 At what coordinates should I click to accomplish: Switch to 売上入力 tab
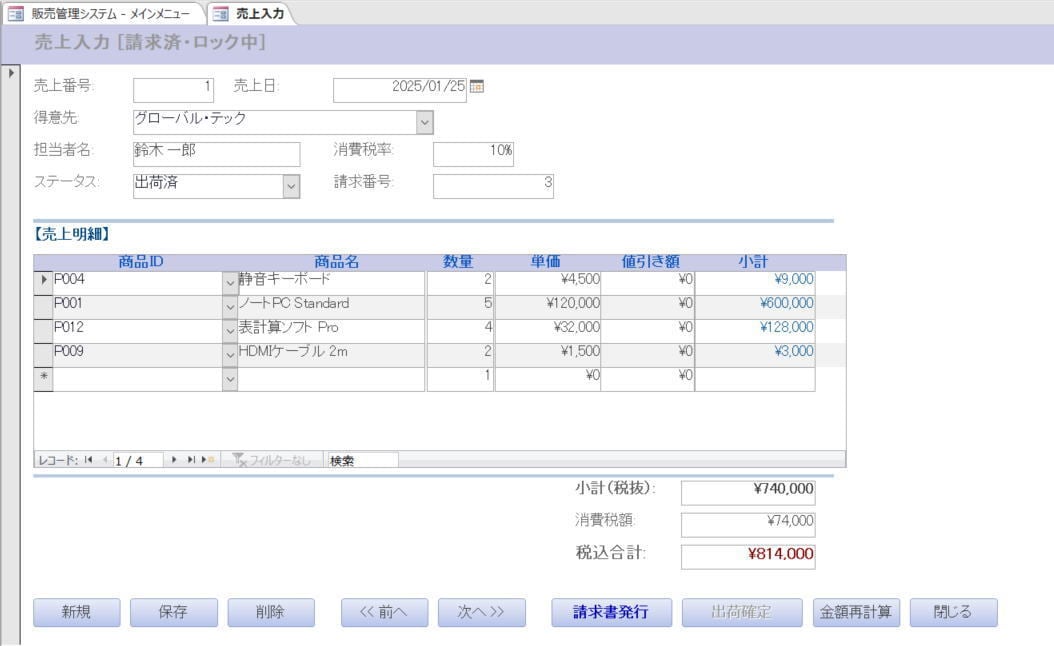pos(251,13)
